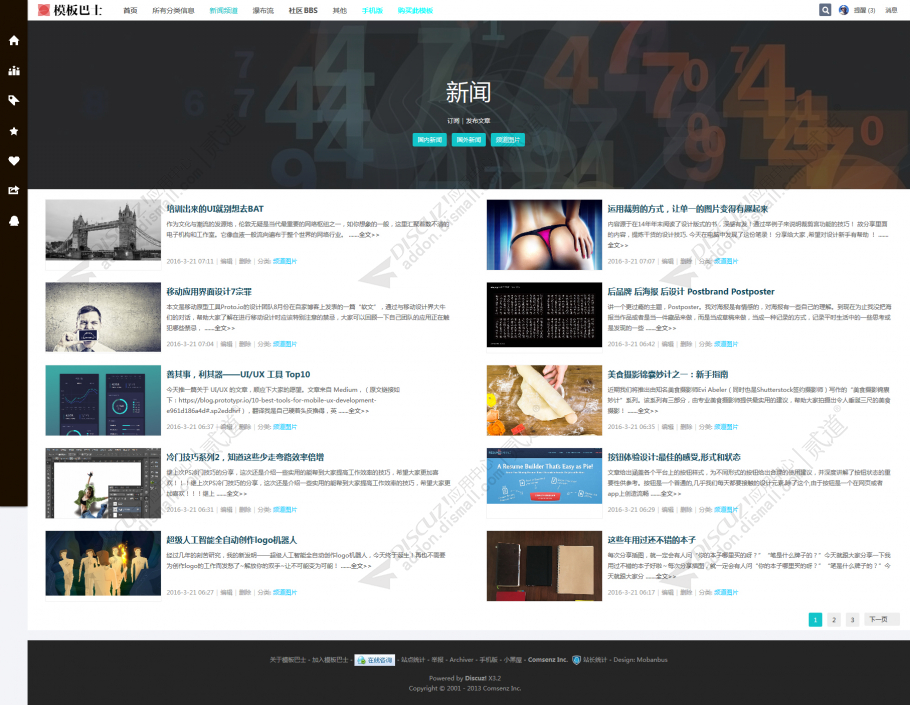Open the 按钮体验设计 article title
This screenshot has height=705, width=910.
pyautogui.click(x=674, y=457)
